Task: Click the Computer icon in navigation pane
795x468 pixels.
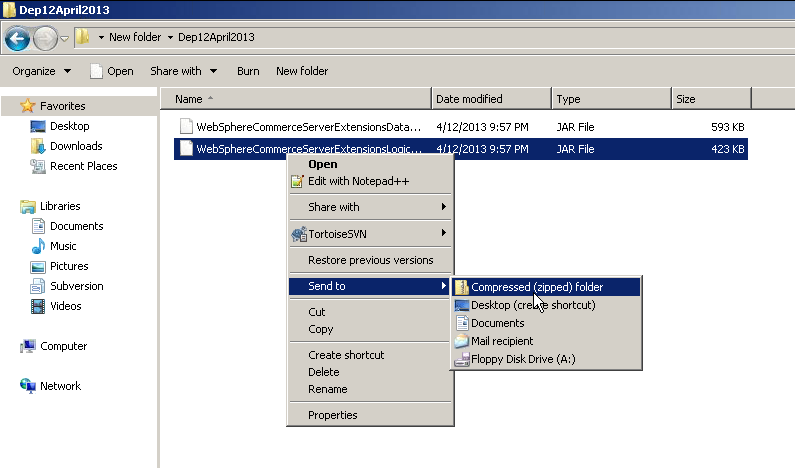Action: pos(28,346)
